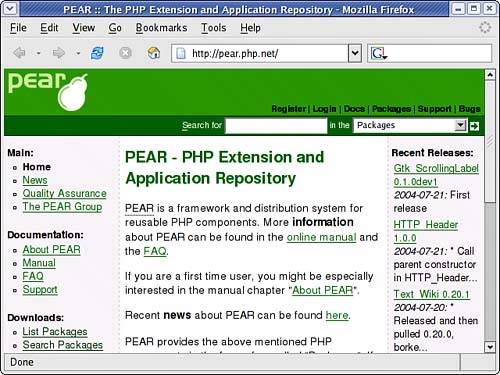Open the window menu button in title bar
500x375 pixels.
click(x=10, y=8)
